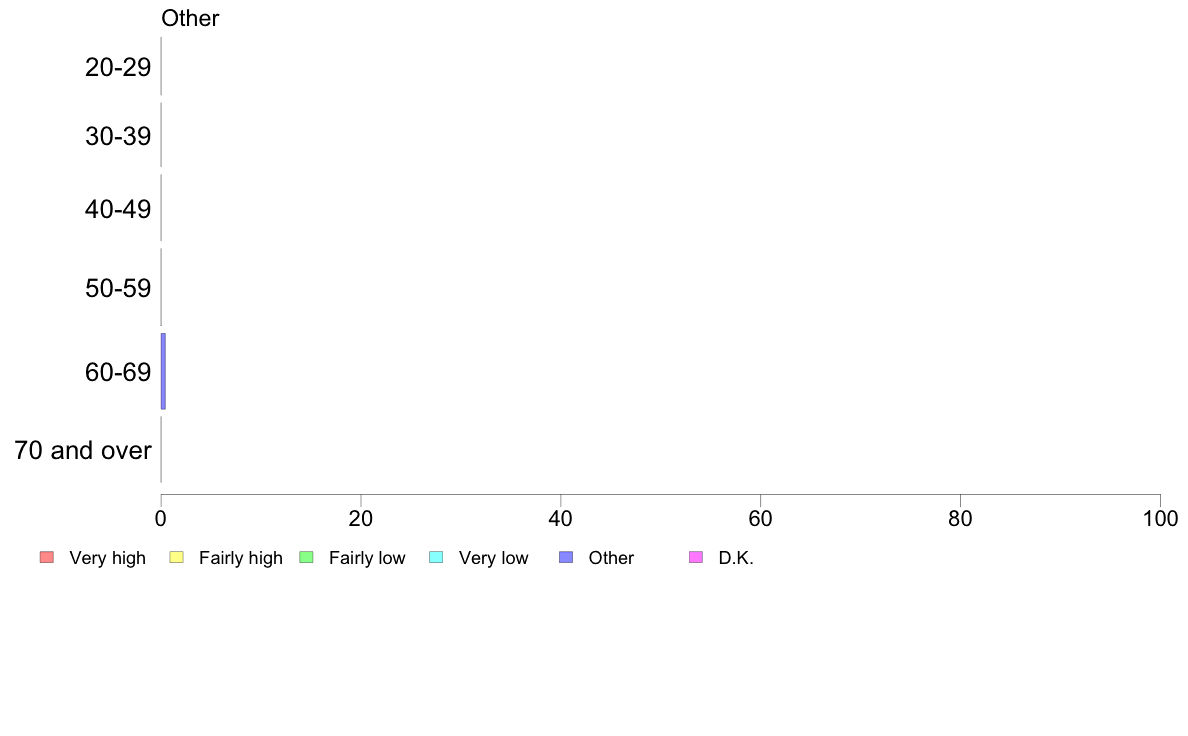Click the Very low cyan legend swatch
Screen dimensions: 1188x736
click(436, 557)
